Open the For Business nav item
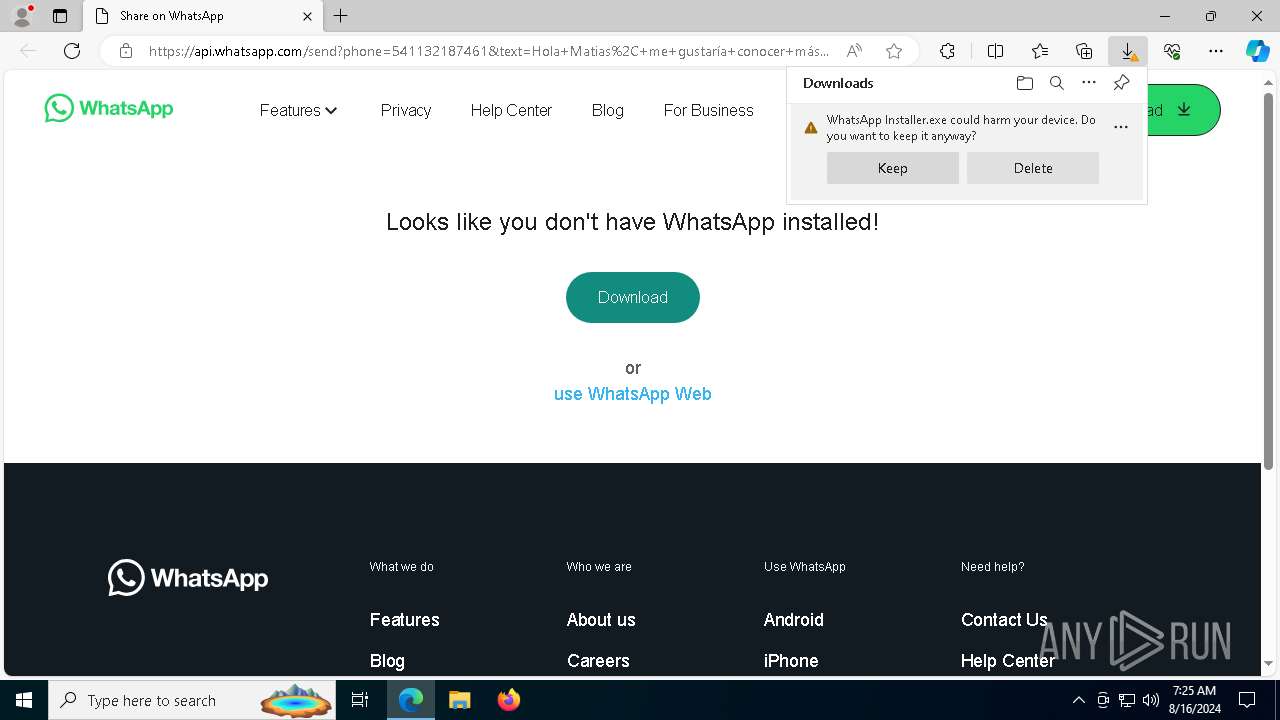 pyautogui.click(x=708, y=110)
